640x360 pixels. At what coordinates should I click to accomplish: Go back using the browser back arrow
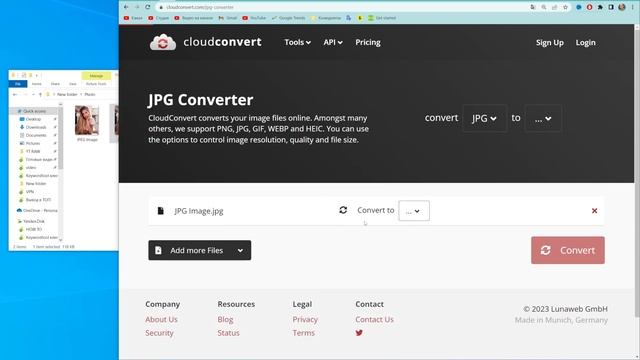[x=126, y=7]
